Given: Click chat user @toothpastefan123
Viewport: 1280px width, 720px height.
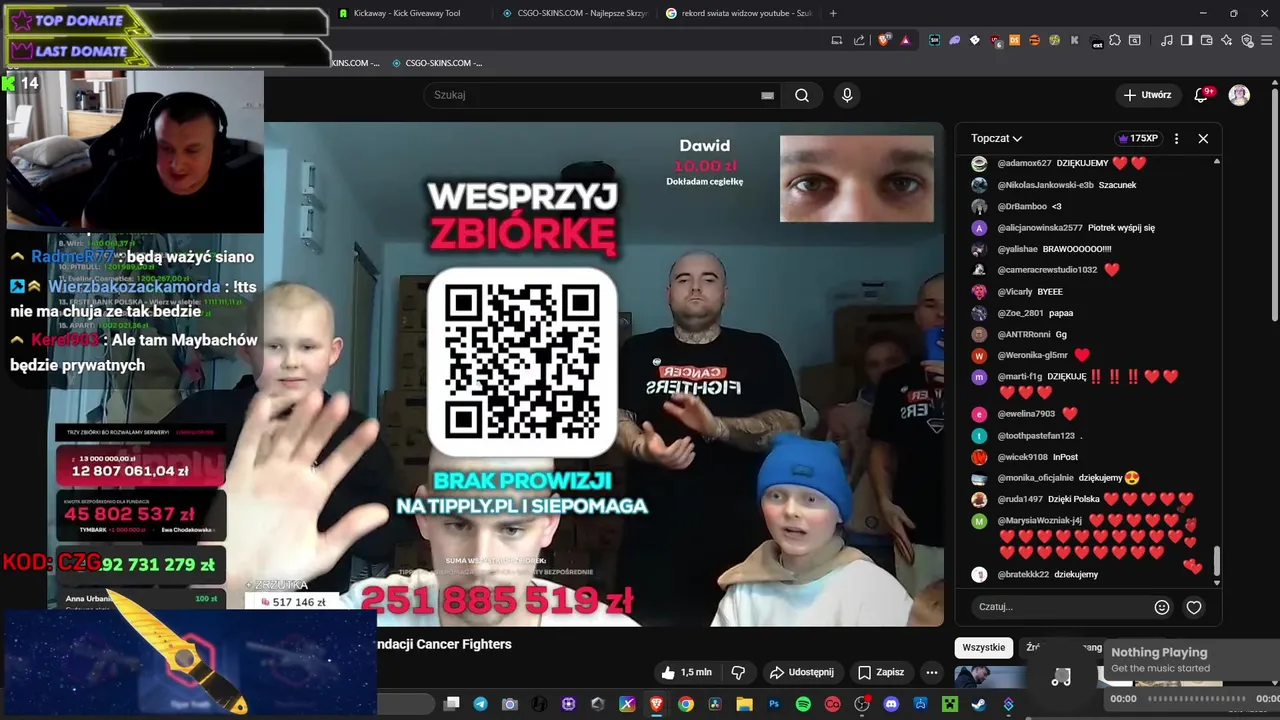Looking at the screenshot, I should [1036, 436].
